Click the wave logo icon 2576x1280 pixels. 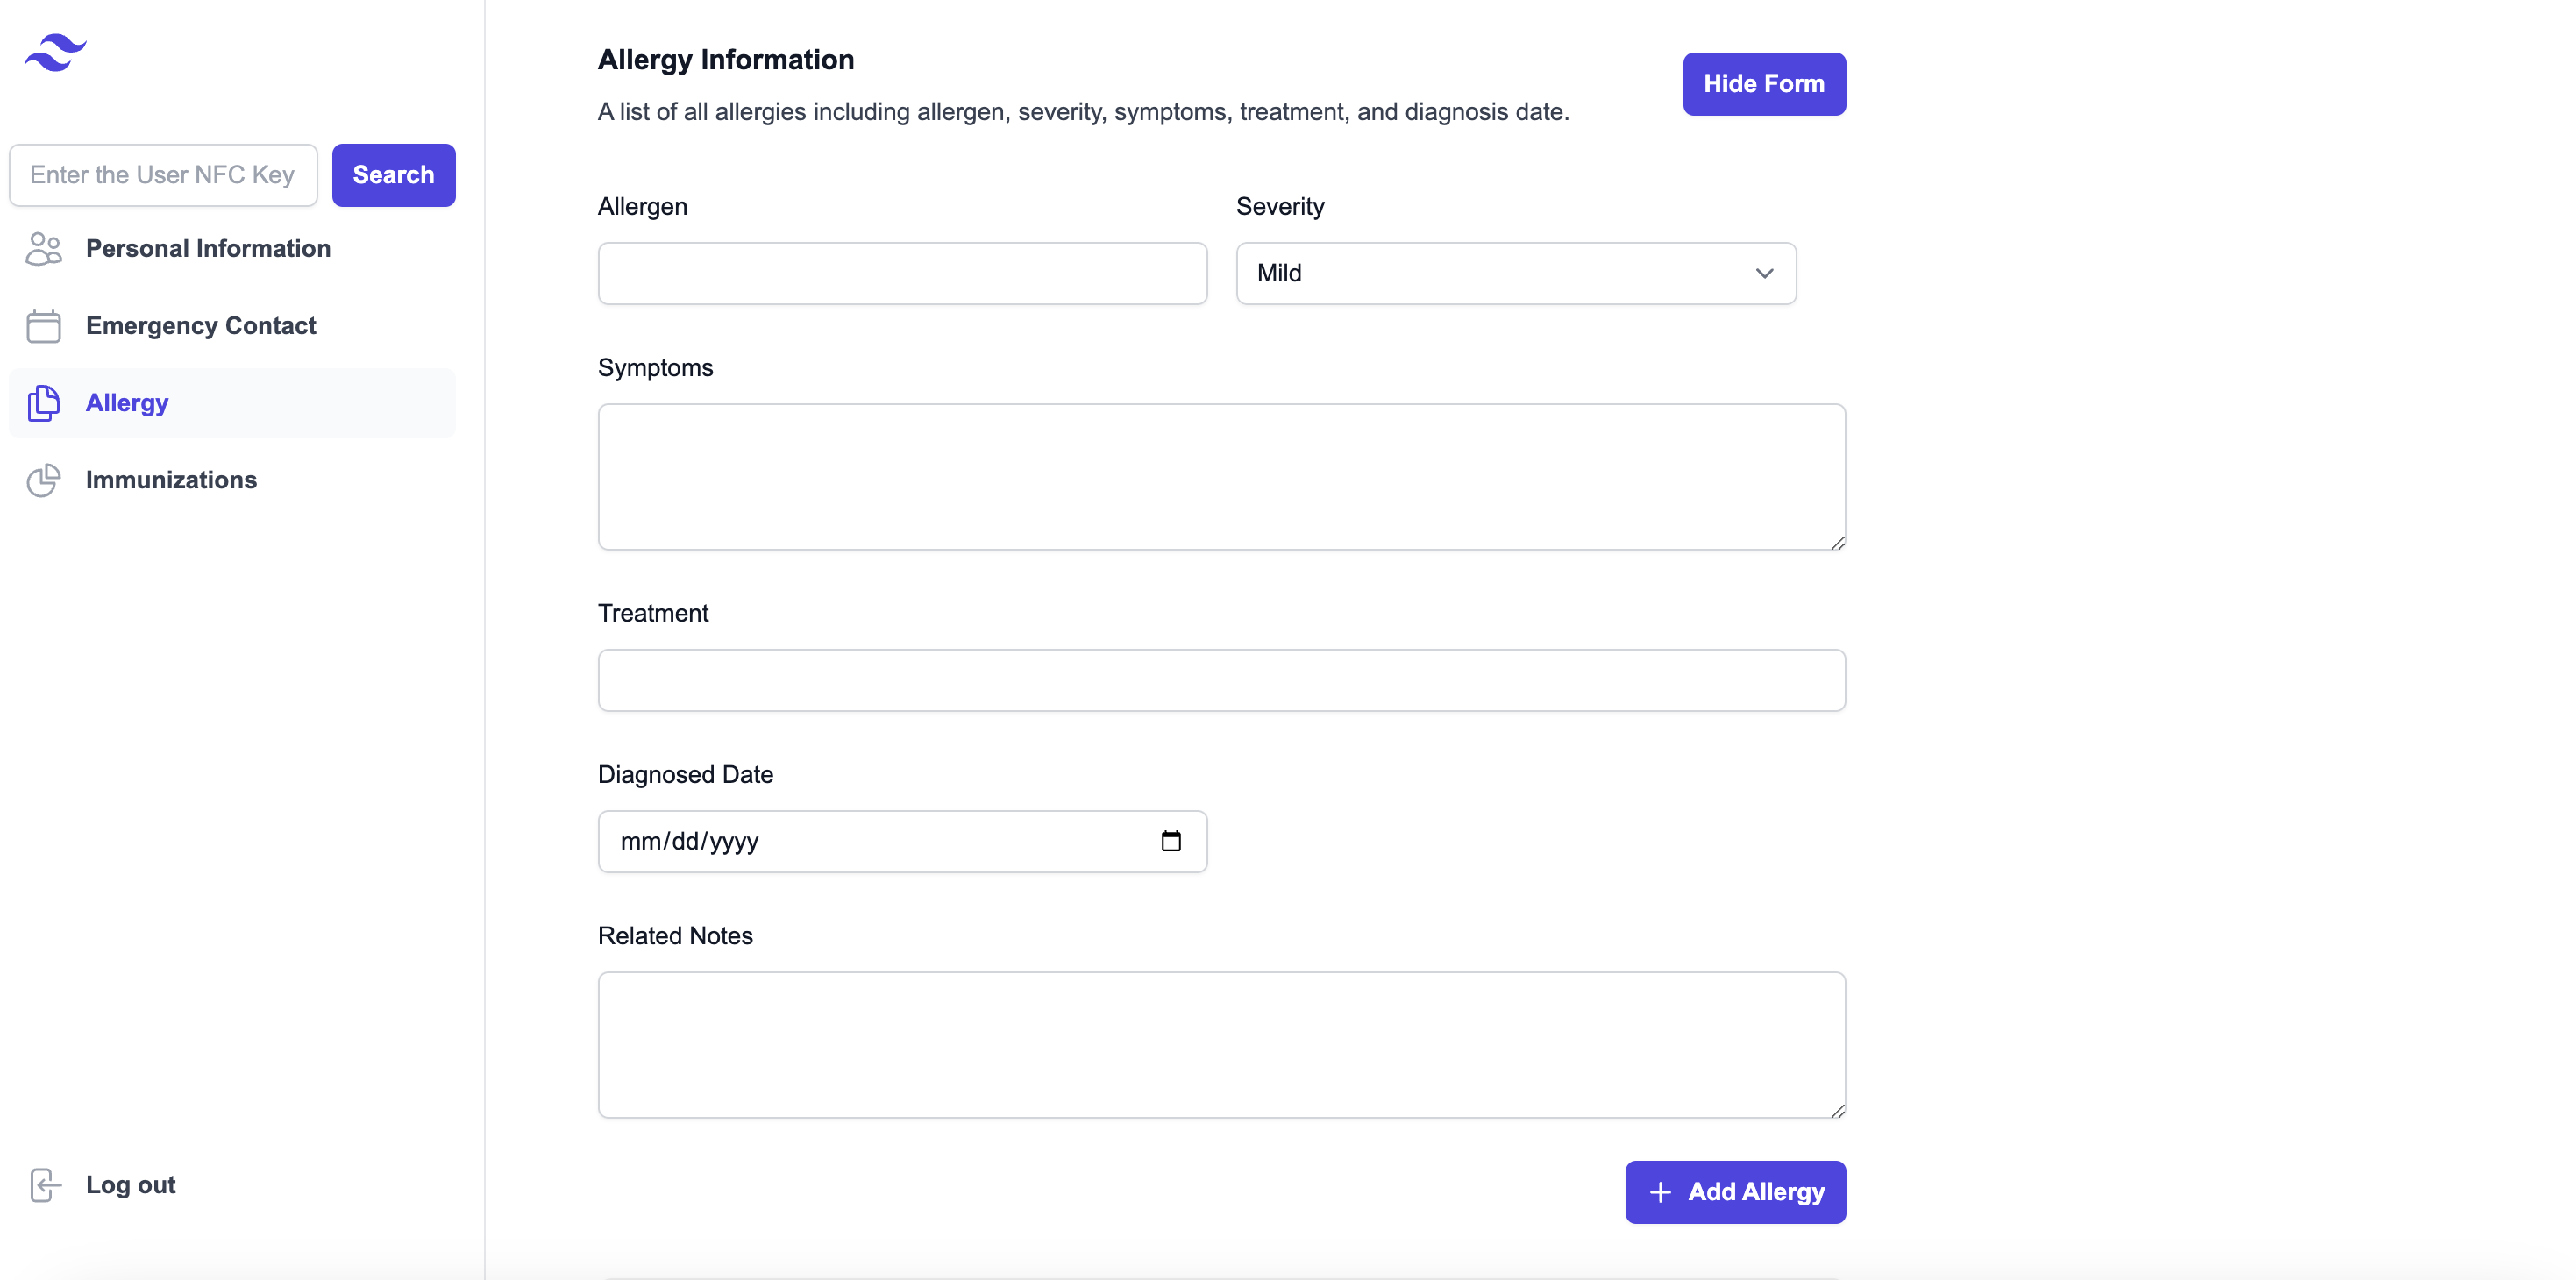point(55,52)
